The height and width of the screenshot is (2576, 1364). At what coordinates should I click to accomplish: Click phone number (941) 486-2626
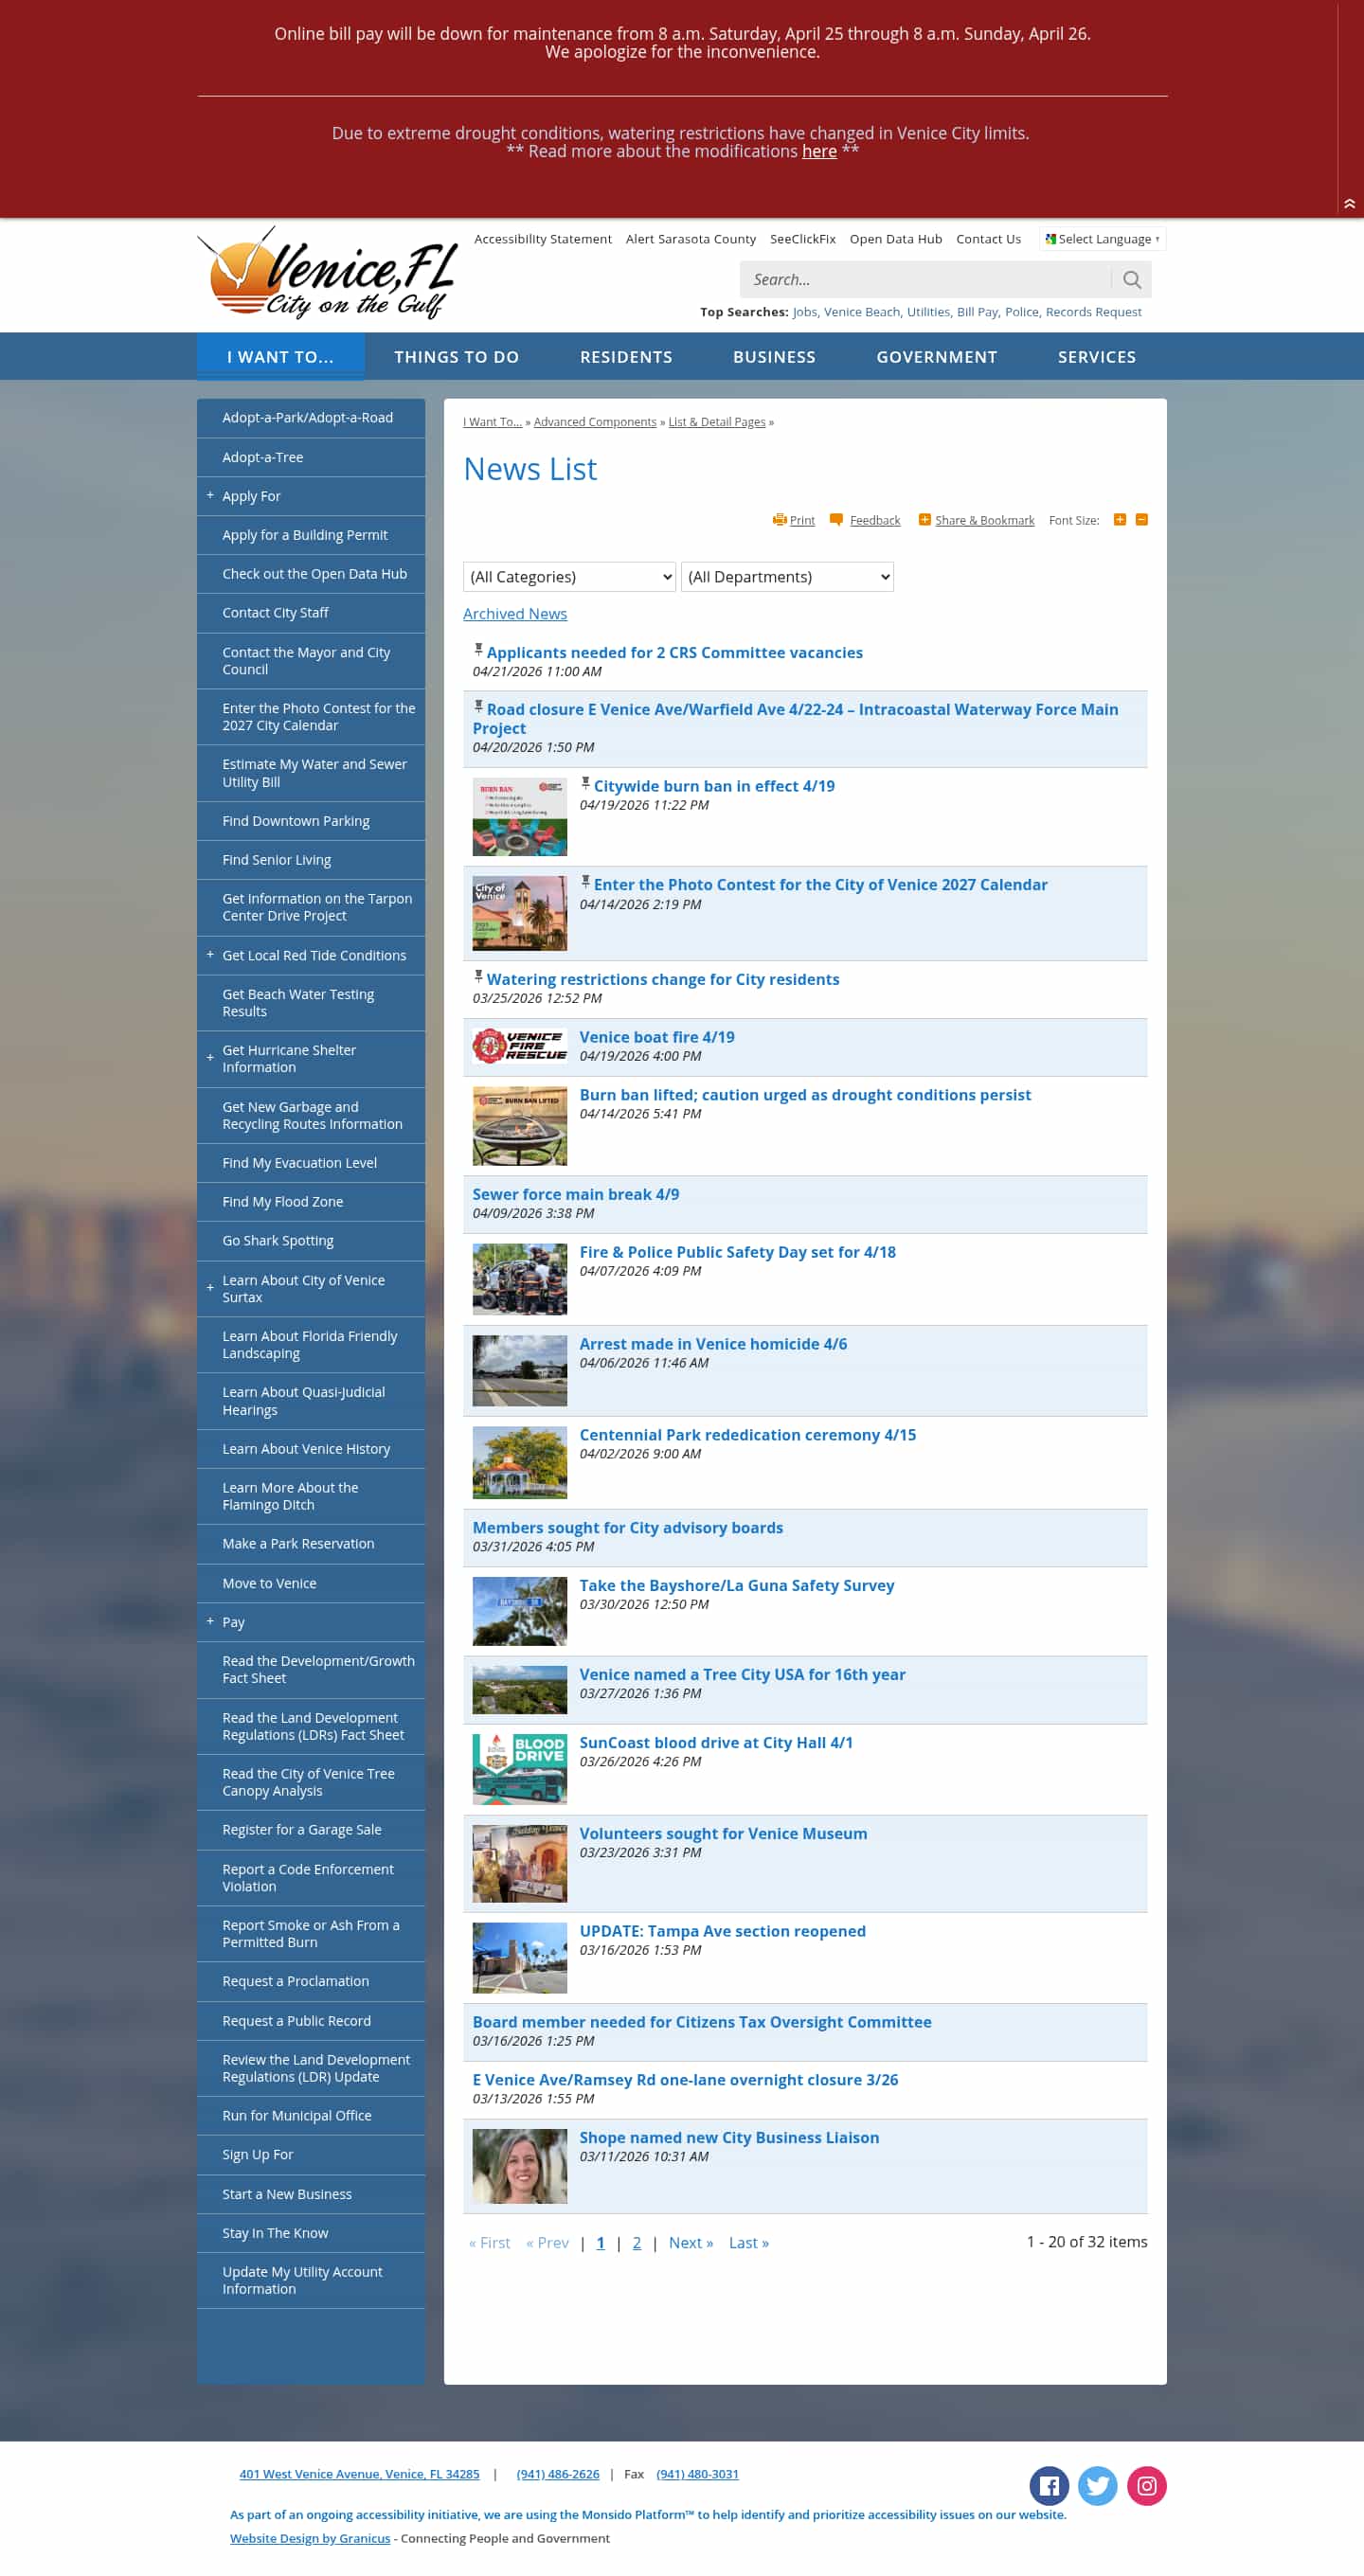(558, 2474)
